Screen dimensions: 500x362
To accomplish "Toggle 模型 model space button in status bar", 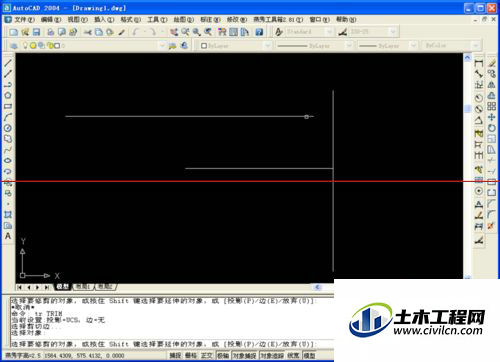I will [x=309, y=356].
